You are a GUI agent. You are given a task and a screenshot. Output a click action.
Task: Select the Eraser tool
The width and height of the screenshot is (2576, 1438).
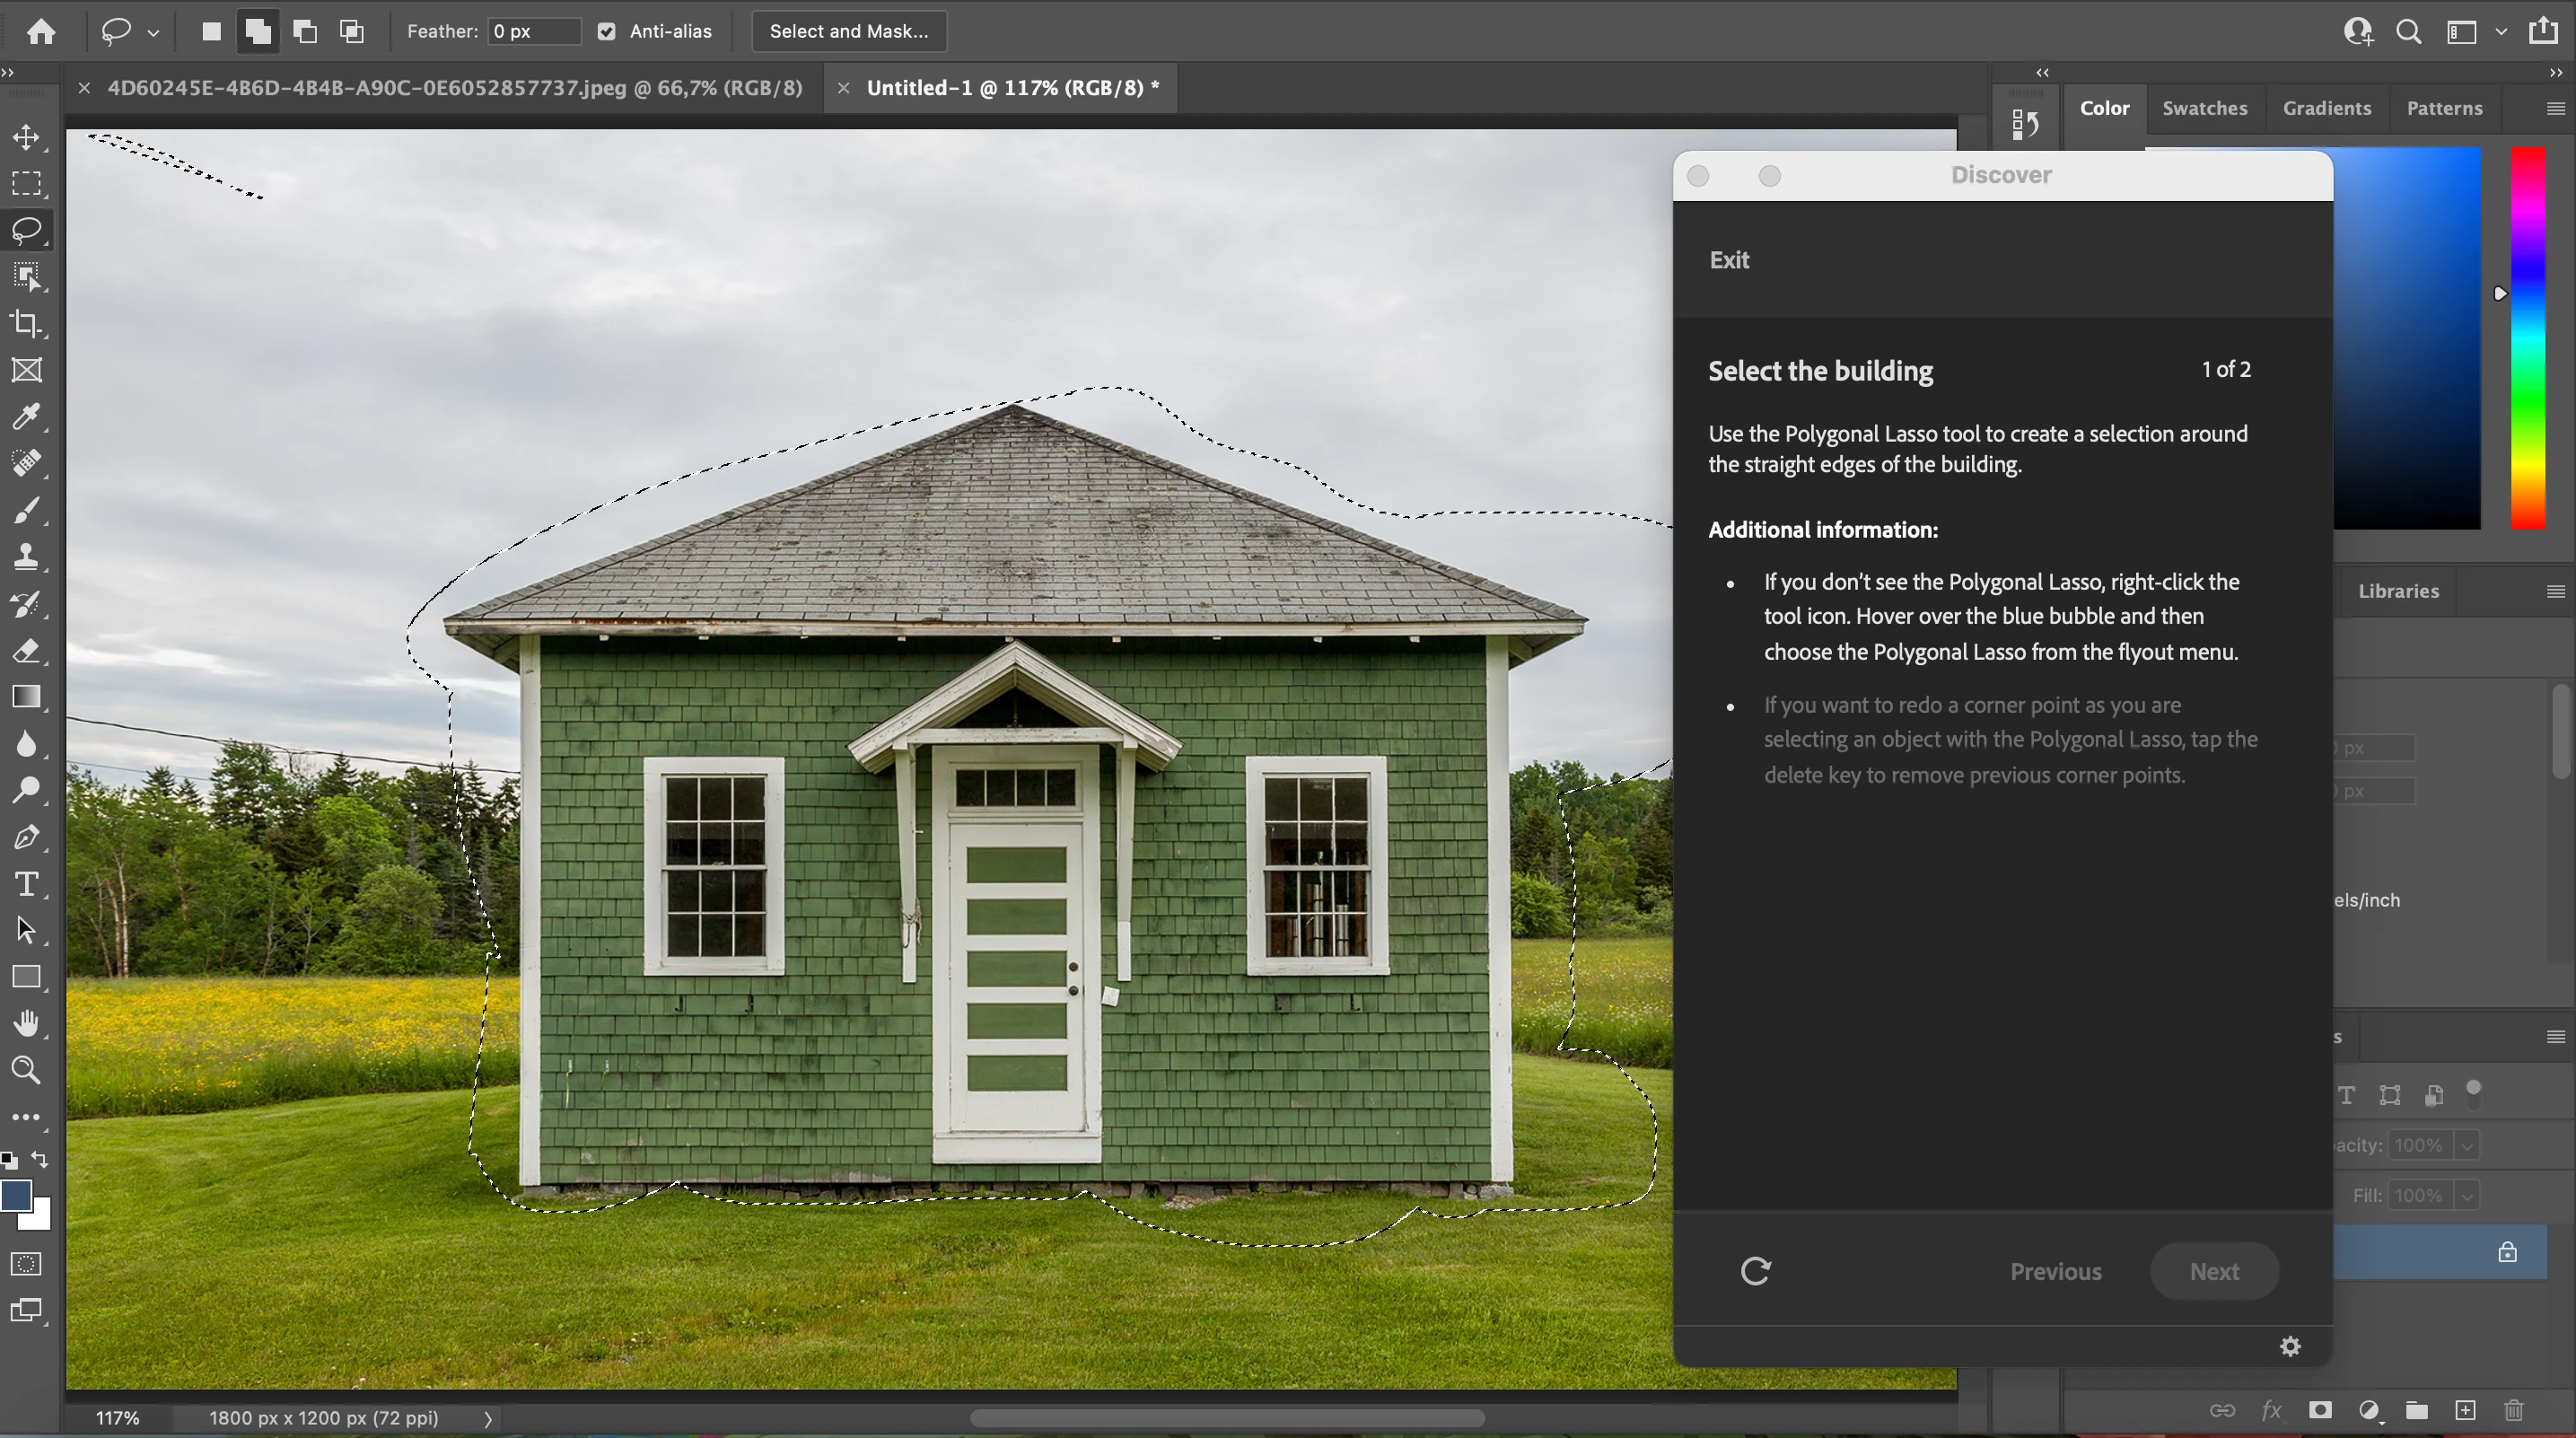coord(26,651)
